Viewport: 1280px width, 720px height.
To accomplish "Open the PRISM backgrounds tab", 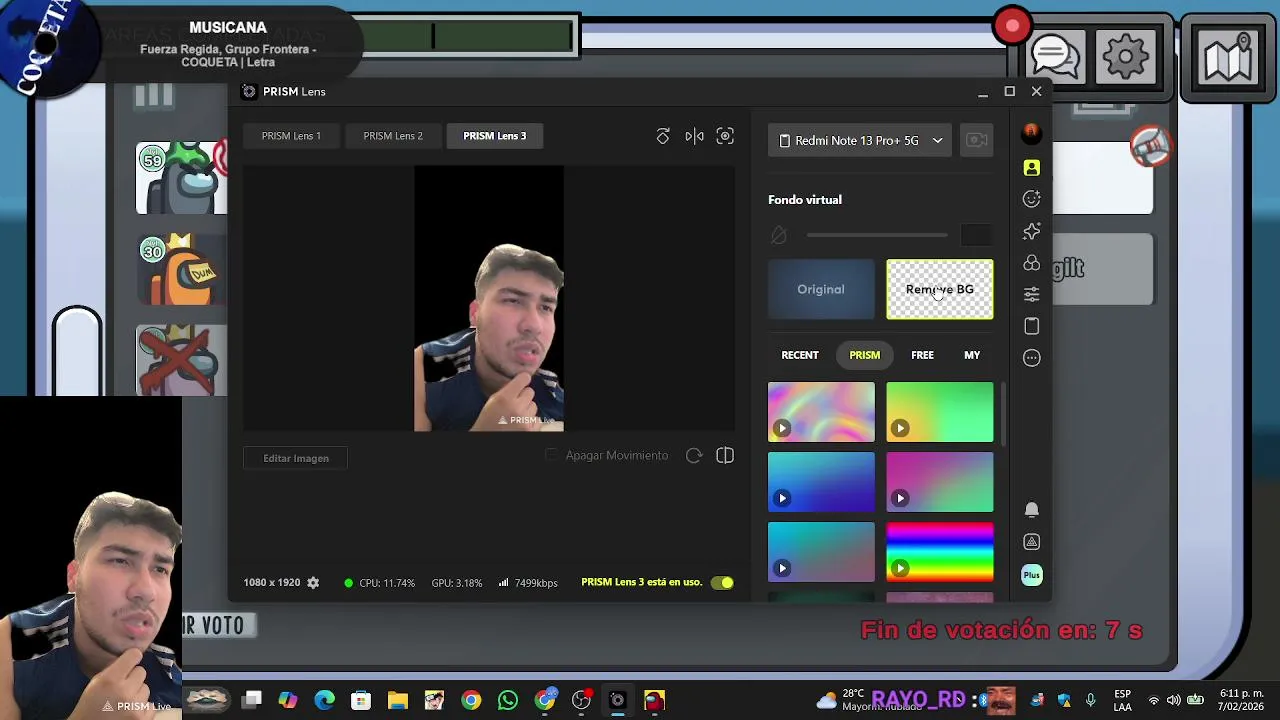I will tap(865, 355).
